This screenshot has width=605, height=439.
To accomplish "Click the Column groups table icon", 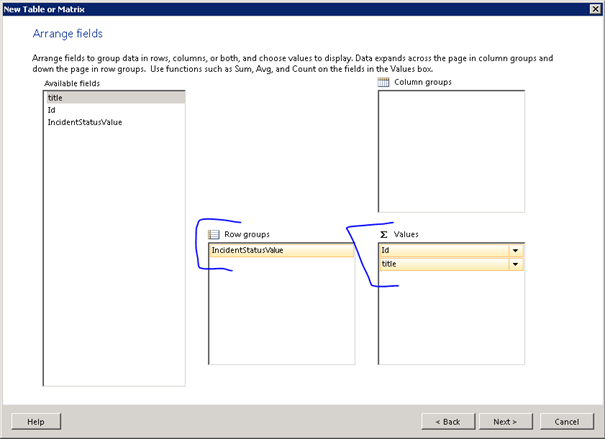I will coord(383,82).
